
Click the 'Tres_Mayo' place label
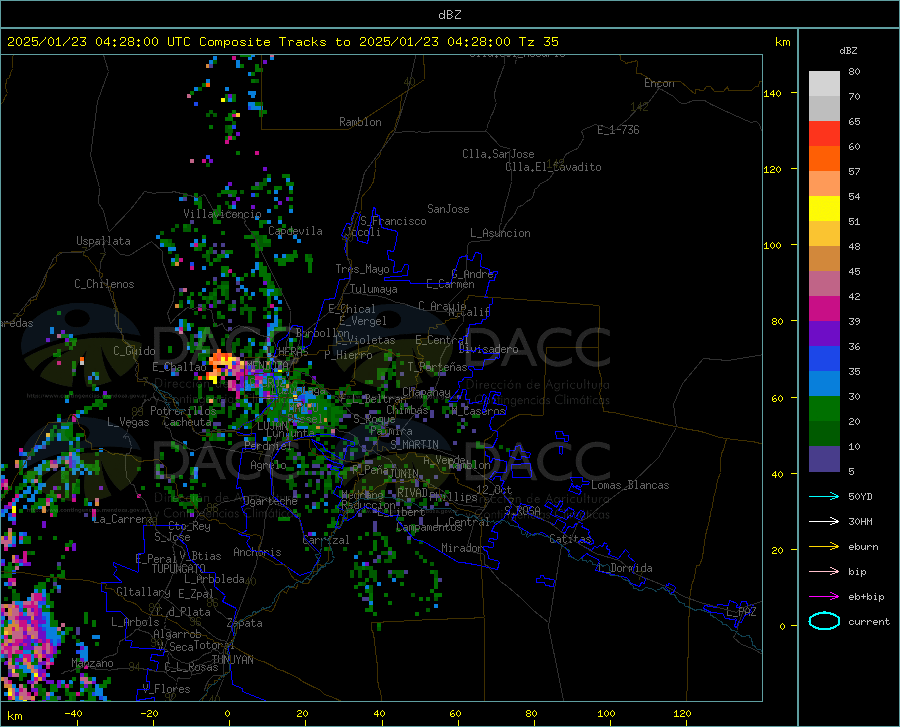coord(362,269)
